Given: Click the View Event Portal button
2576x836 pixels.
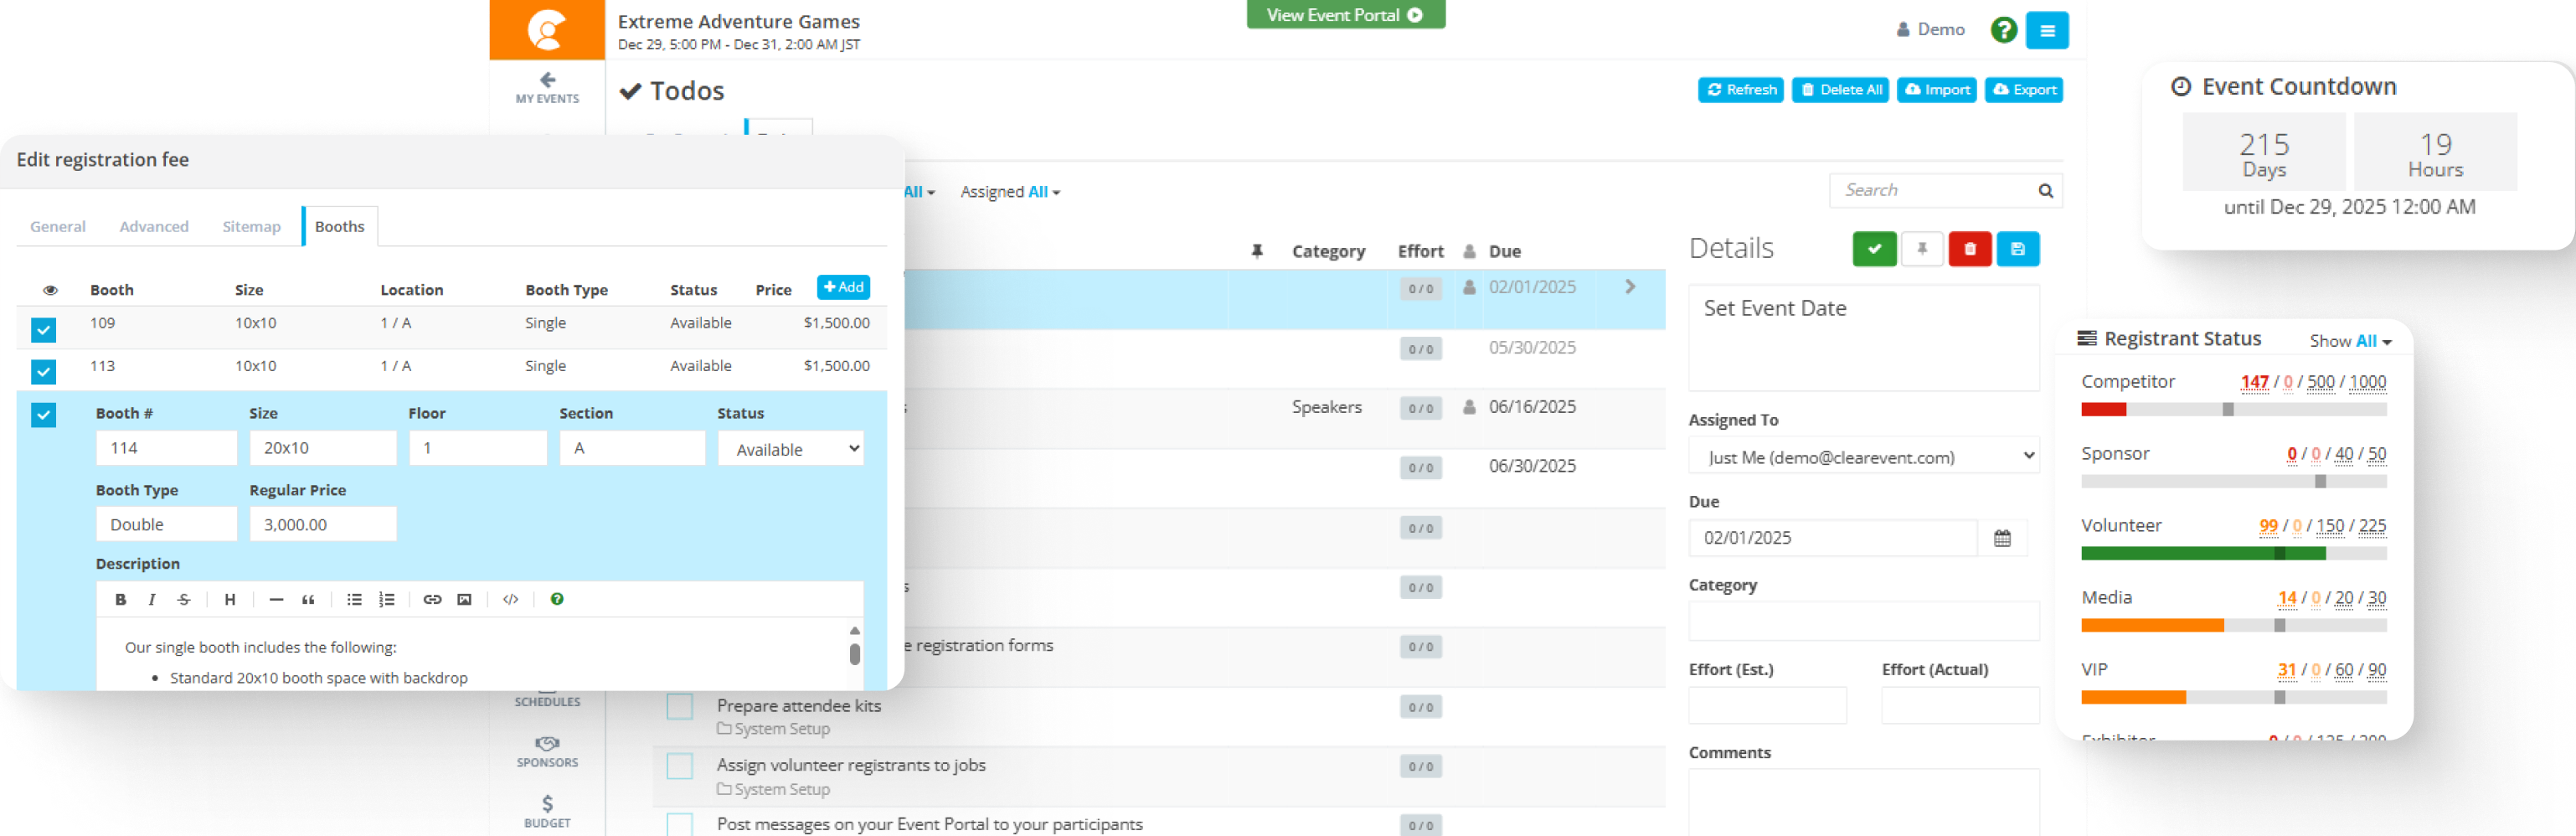Looking at the screenshot, I should tap(1344, 15).
